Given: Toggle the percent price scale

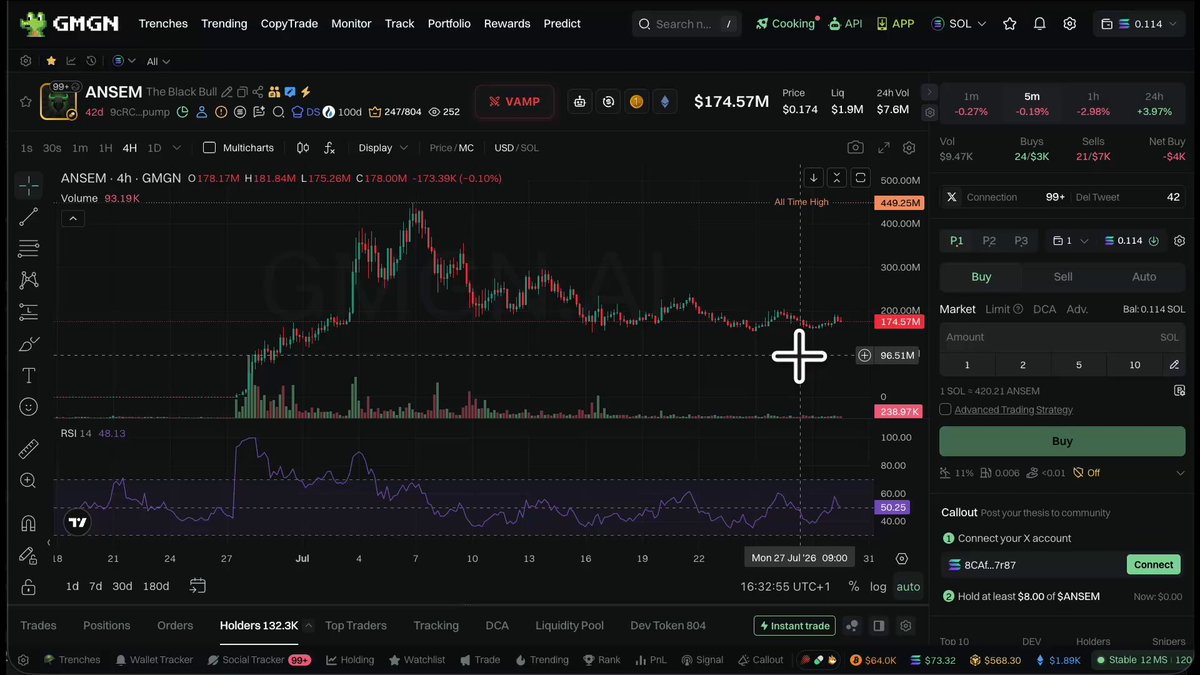Looking at the screenshot, I should (853, 587).
